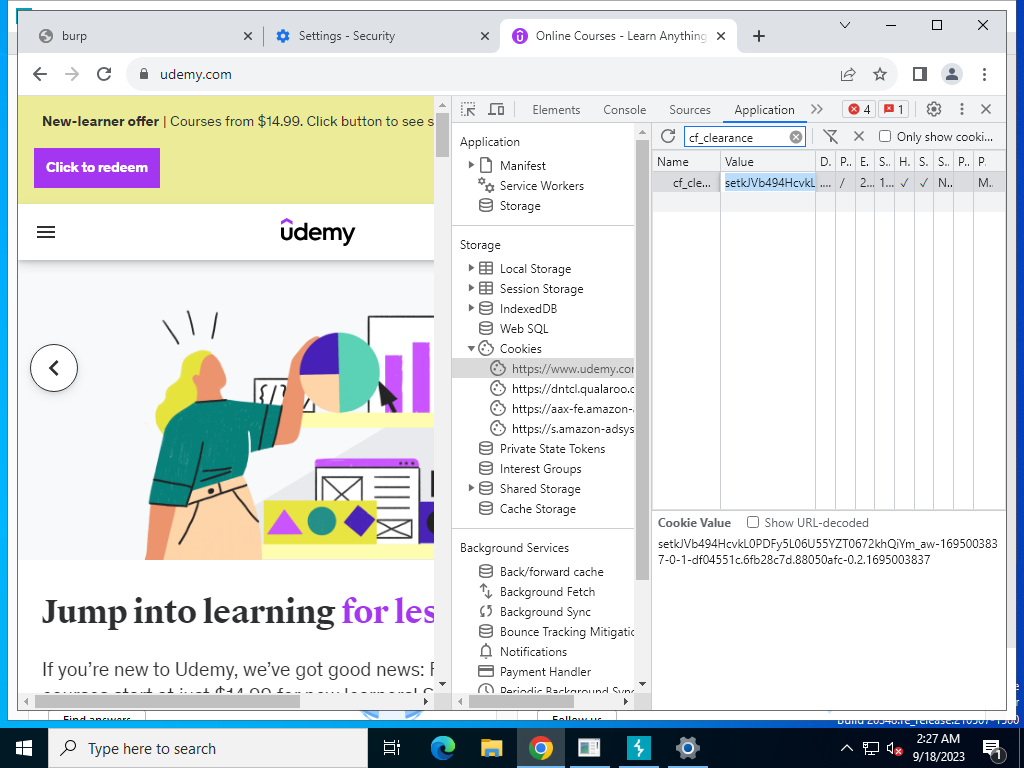This screenshot has height=768, width=1024.
Task: Select the inspect element picker icon
Action: coord(468,110)
